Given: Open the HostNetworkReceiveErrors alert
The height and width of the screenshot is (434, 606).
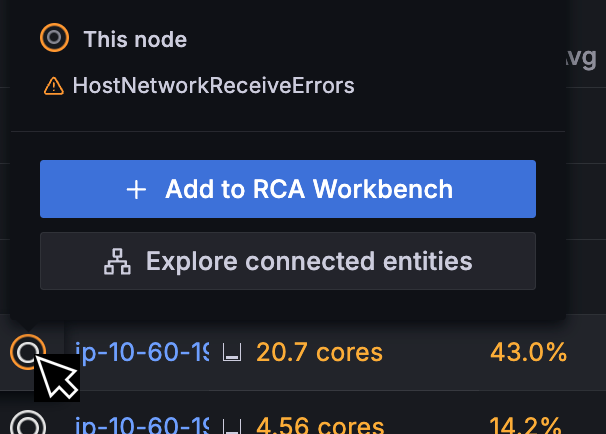Looking at the screenshot, I should [213, 86].
